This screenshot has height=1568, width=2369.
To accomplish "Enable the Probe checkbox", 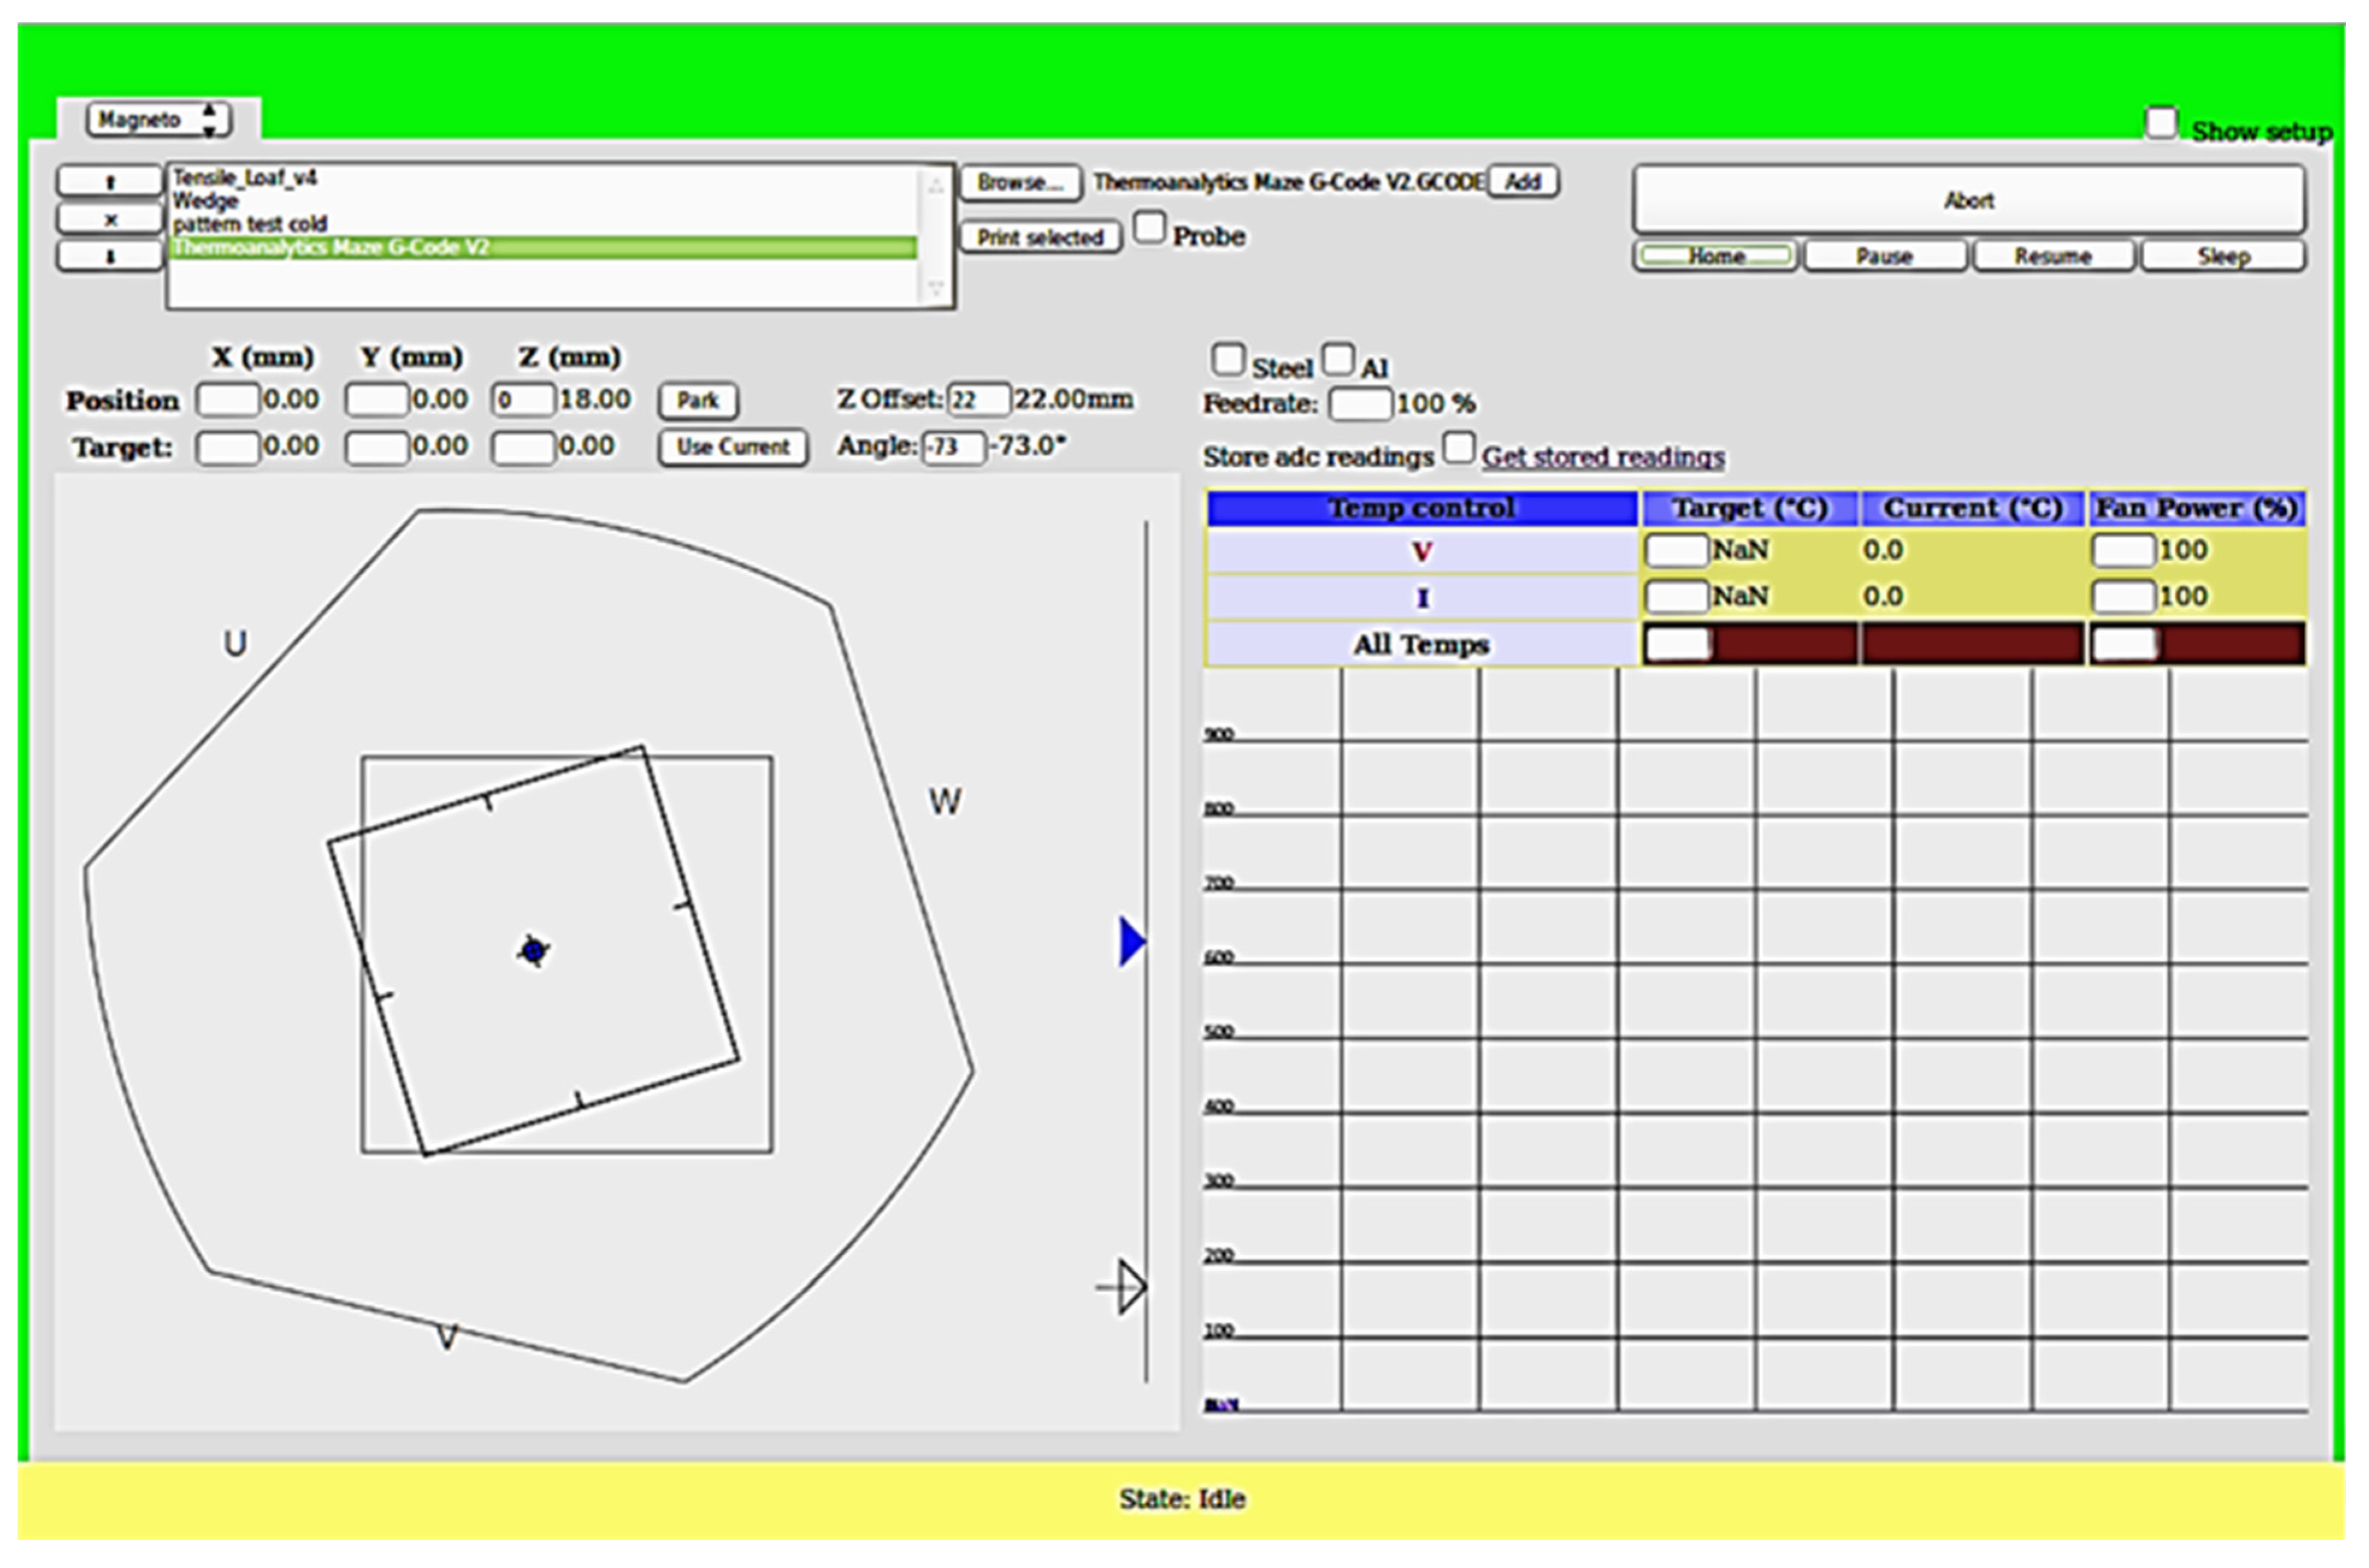I will [x=1149, y=228].
